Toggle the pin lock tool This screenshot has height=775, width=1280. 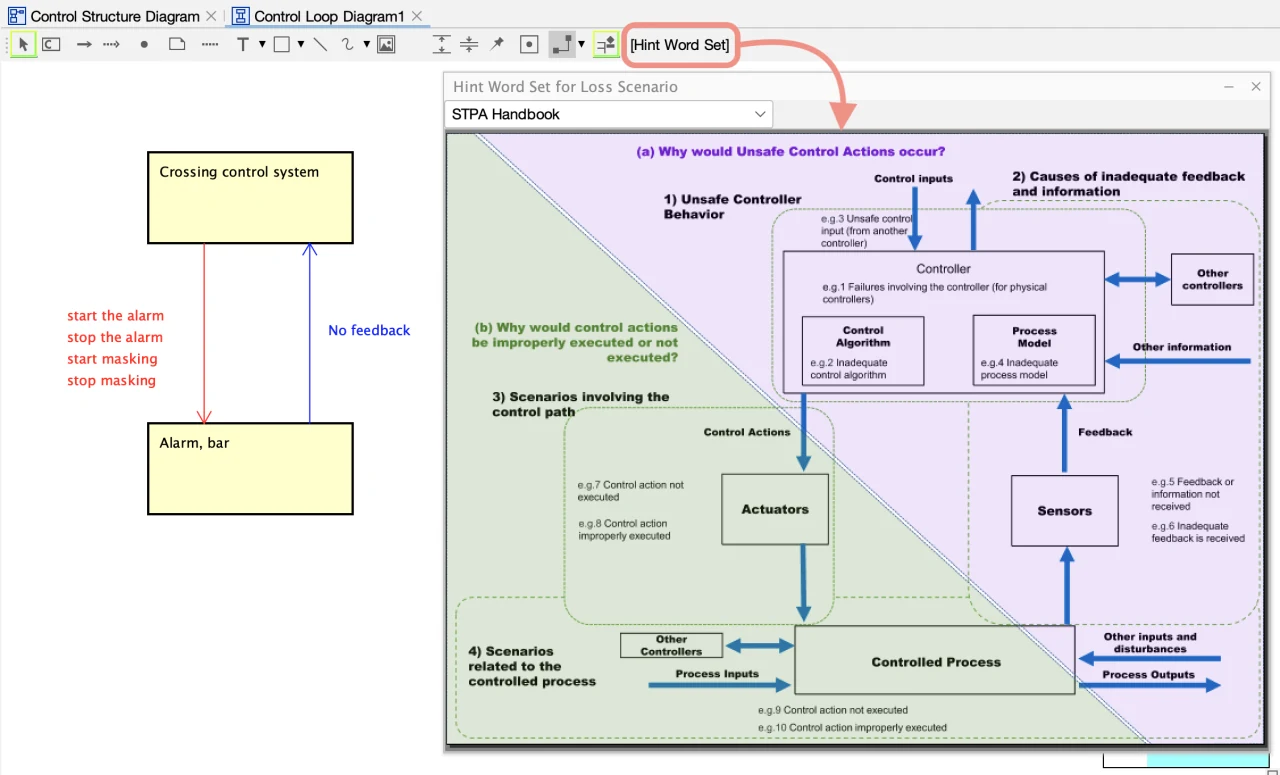497,45
